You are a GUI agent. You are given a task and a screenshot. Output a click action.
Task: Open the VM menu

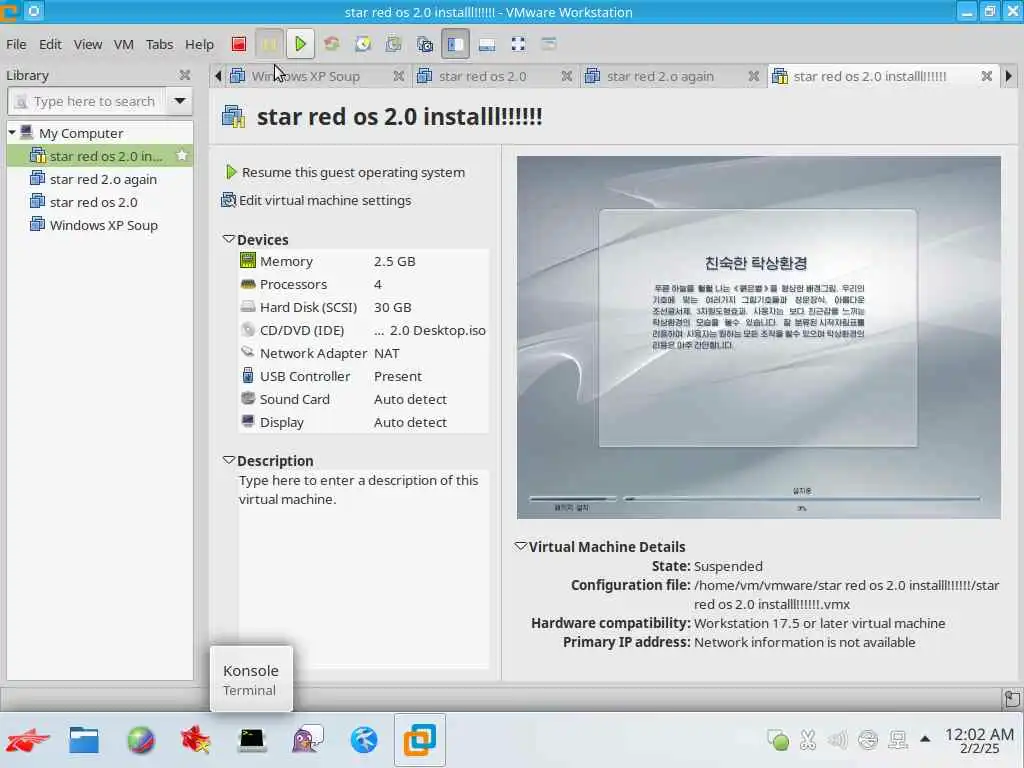point(123,44)
